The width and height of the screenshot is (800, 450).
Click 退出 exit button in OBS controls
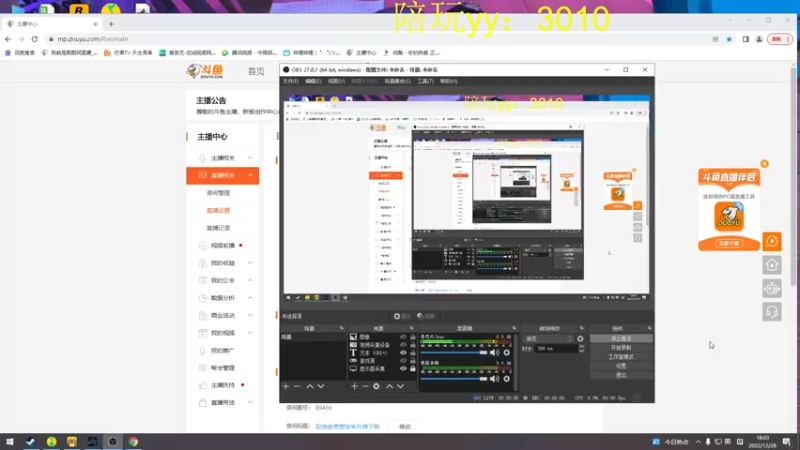621,375
